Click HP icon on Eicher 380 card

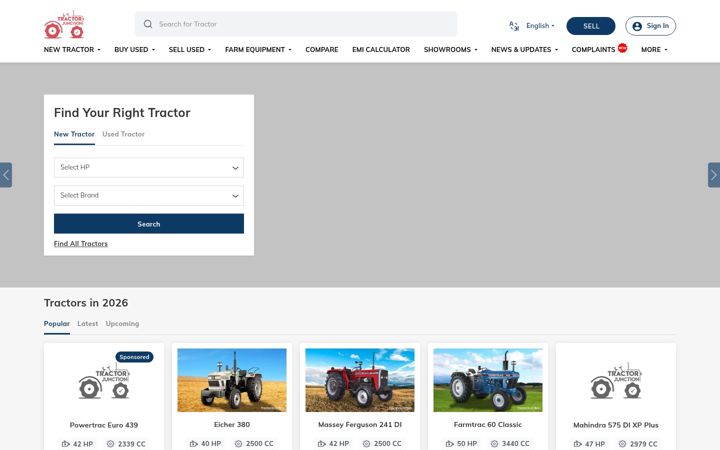pos(194,444)
